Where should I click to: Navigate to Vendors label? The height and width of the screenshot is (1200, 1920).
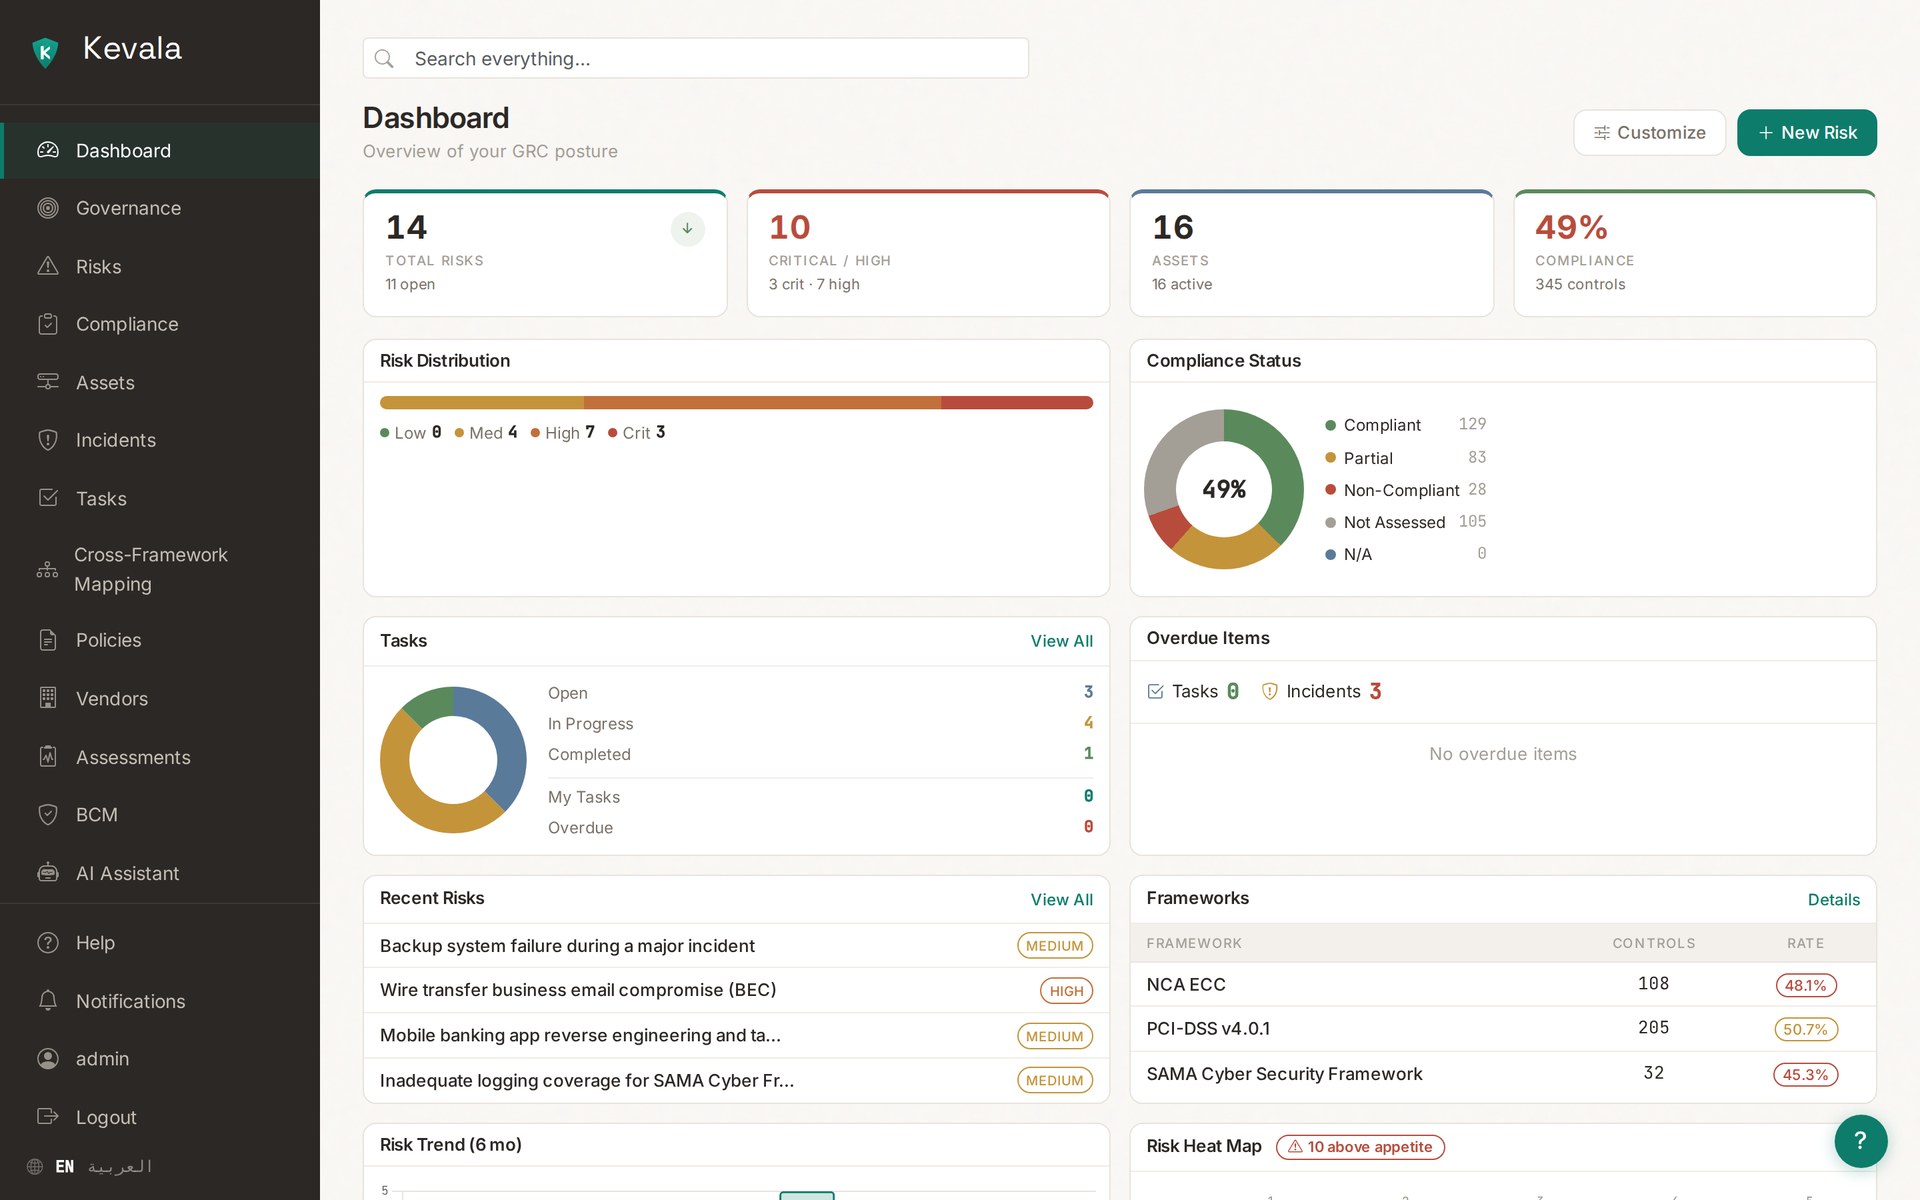click(x=112, y=699)
